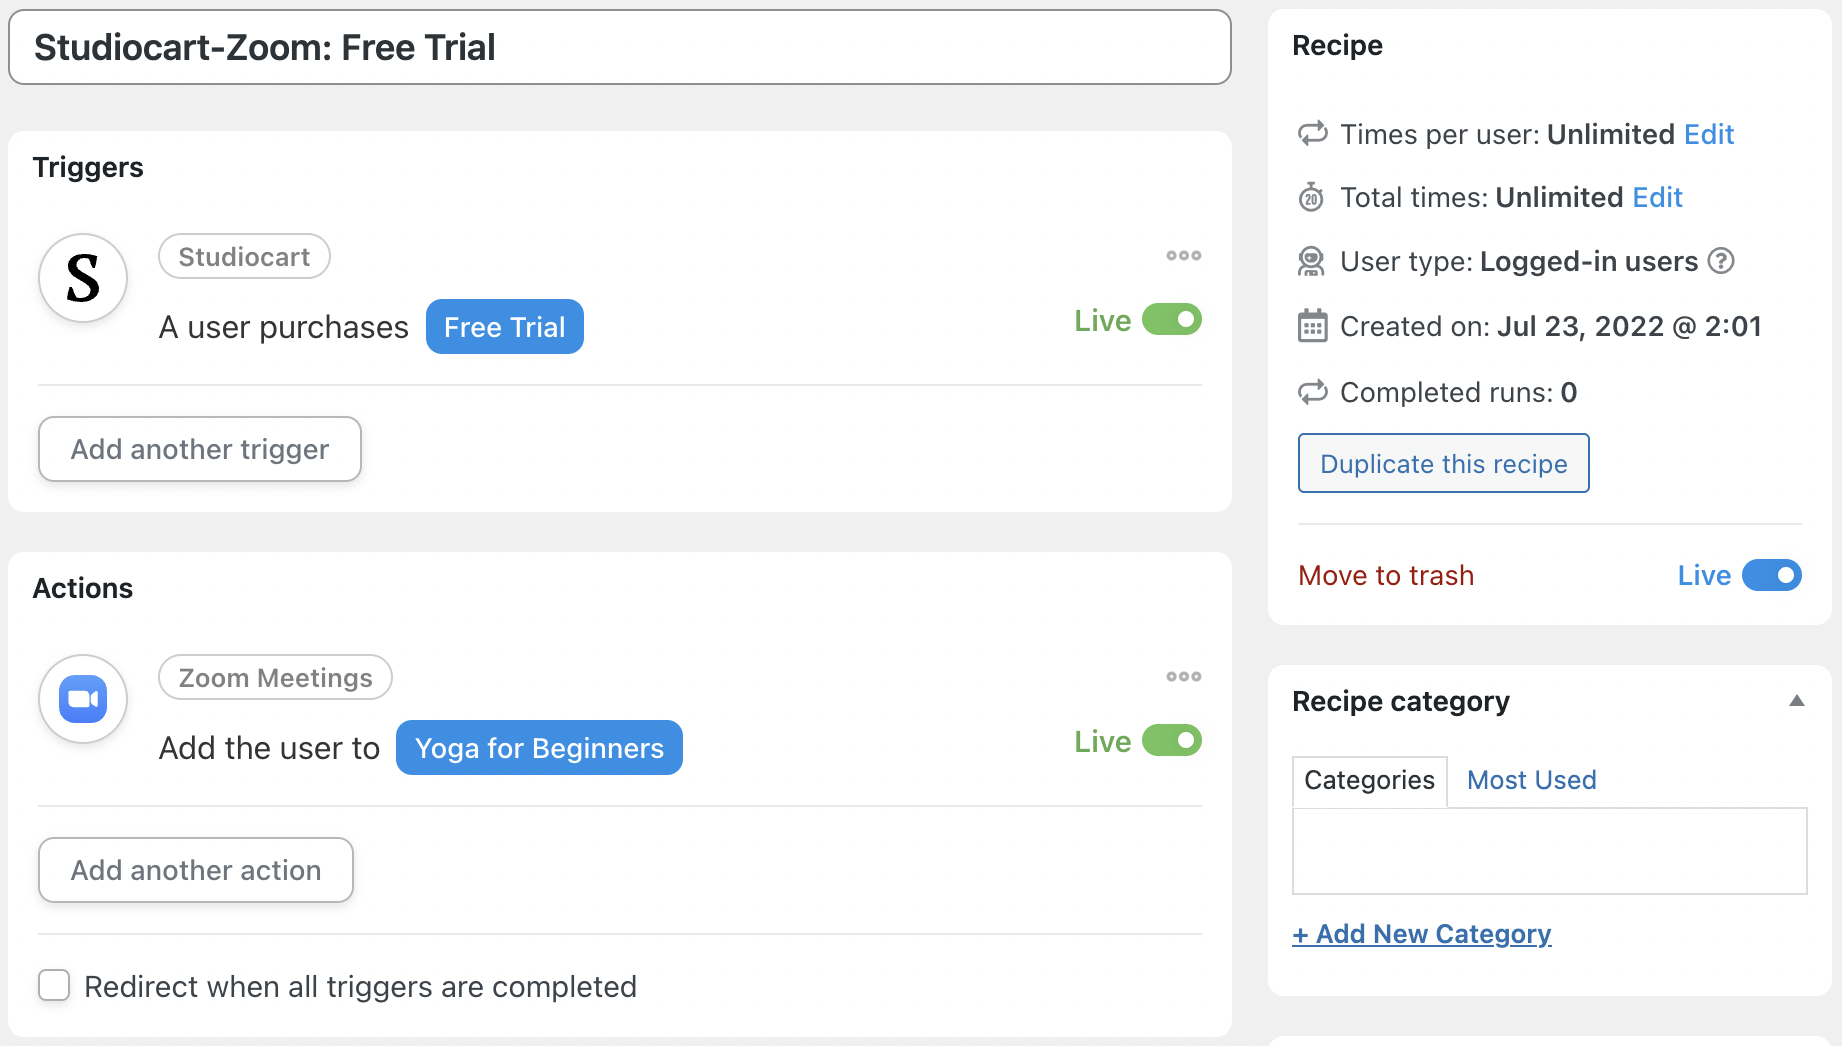1842x1046 pixels.
Task: Toggle the Studiocart trigger Live switch
Action: pyautogui.click(x=1172, y=320)
